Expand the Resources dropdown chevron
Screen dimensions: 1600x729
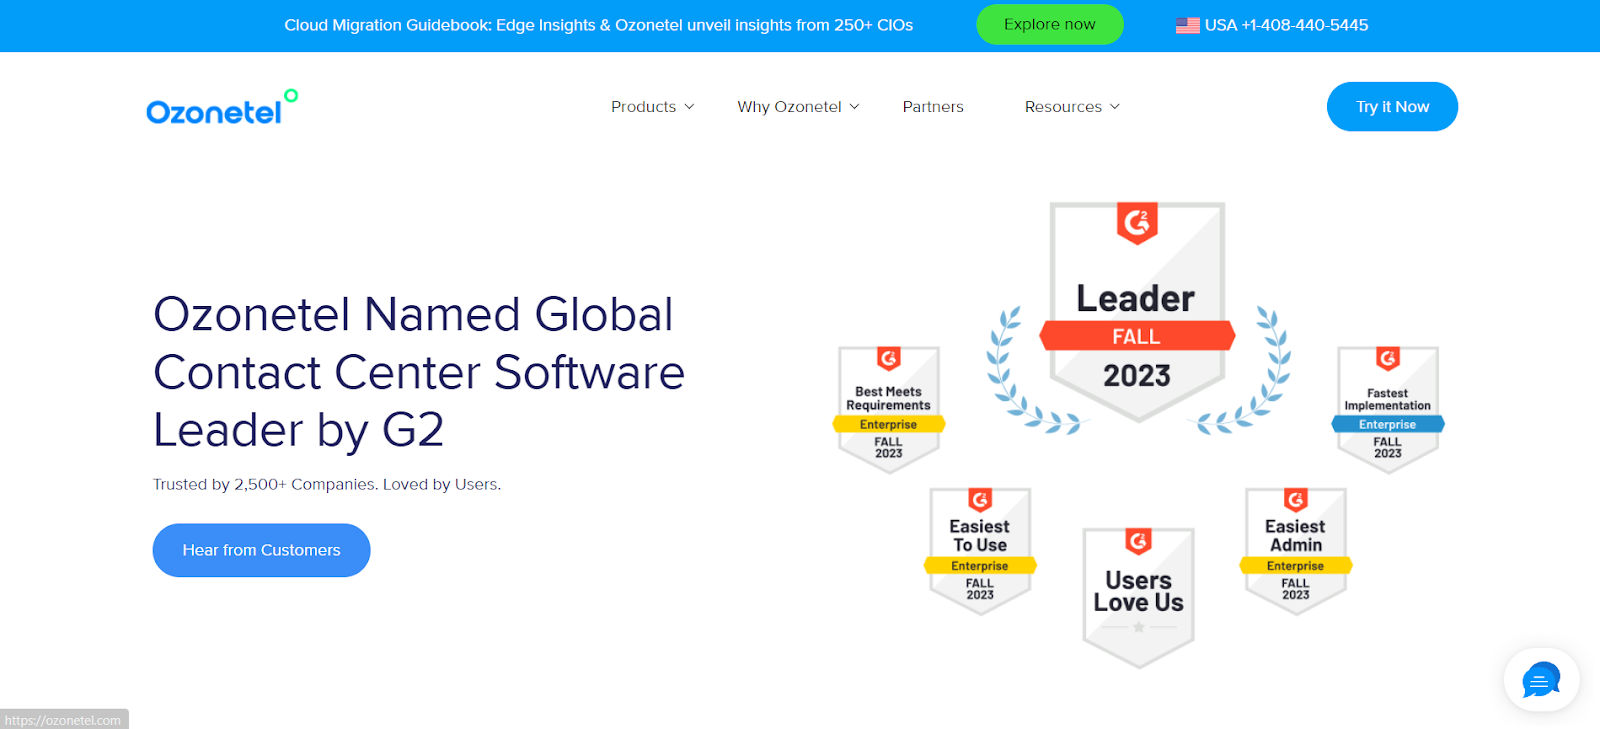[1115, 107]
